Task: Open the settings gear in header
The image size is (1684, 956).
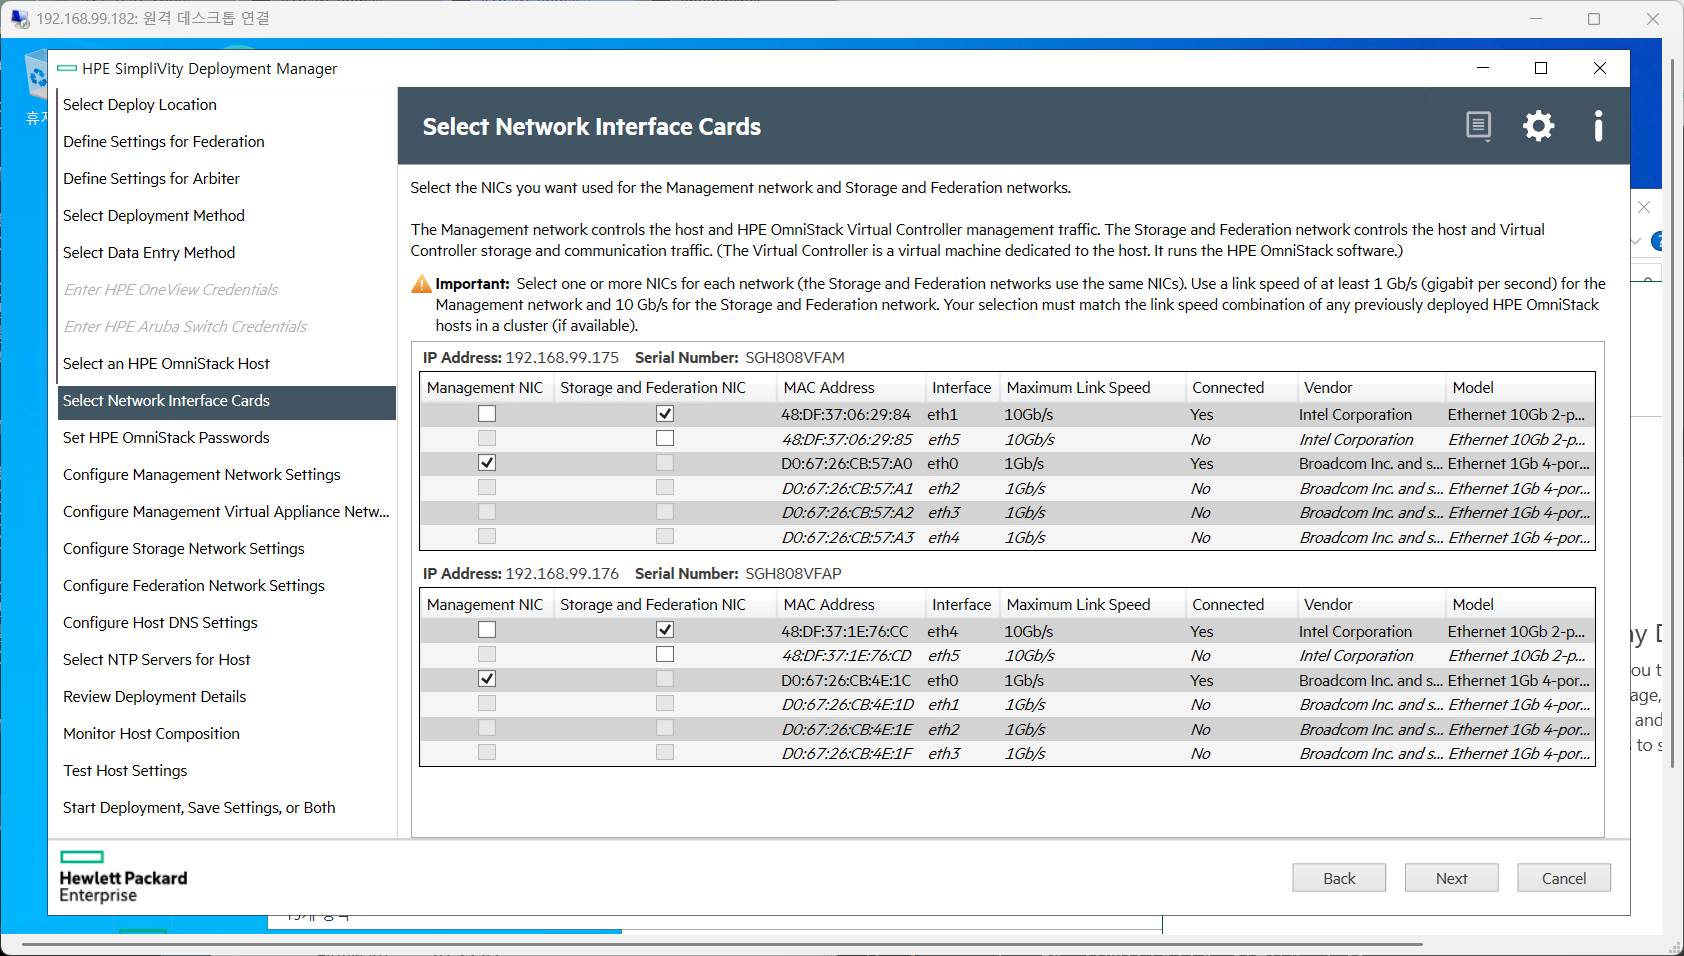Action: tap(1538, 126)
